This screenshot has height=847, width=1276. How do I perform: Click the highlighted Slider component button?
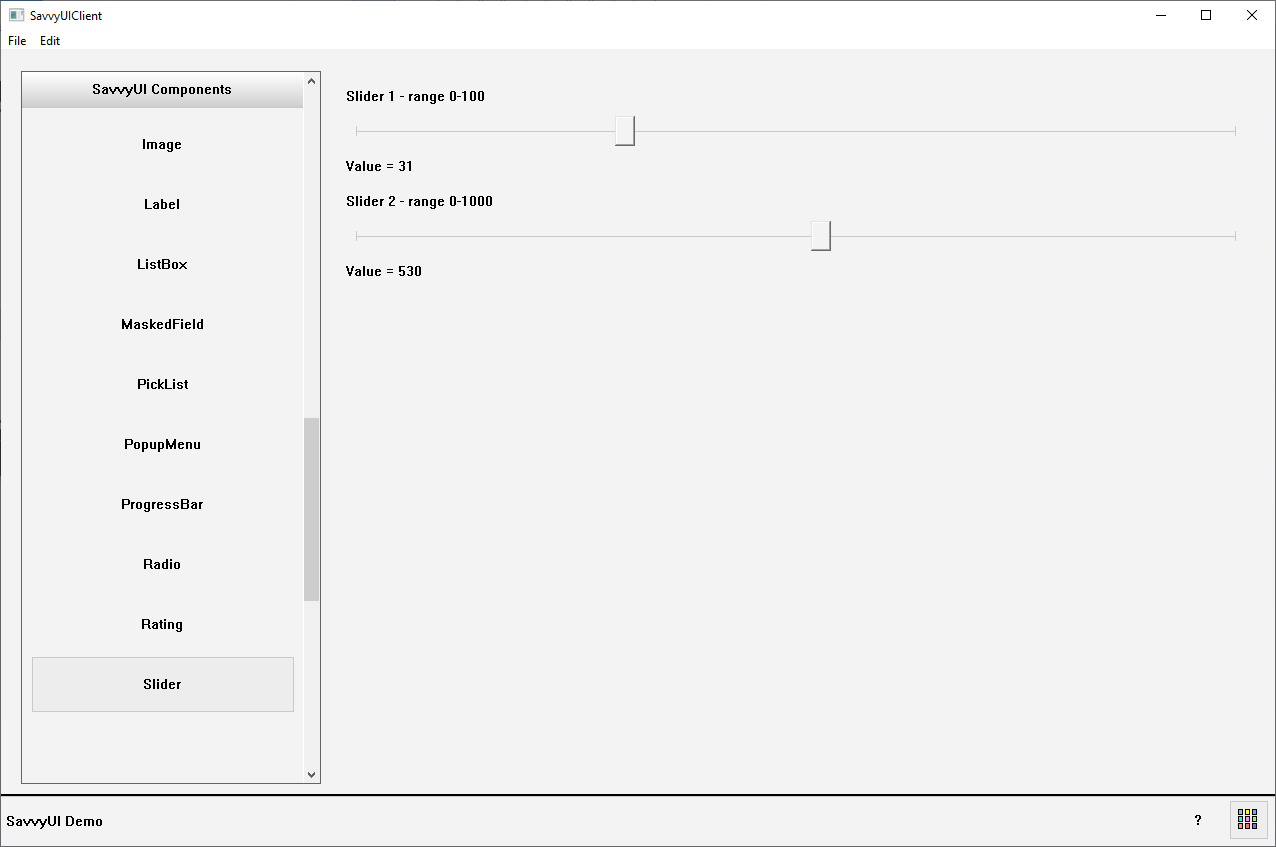coord(162,685)
